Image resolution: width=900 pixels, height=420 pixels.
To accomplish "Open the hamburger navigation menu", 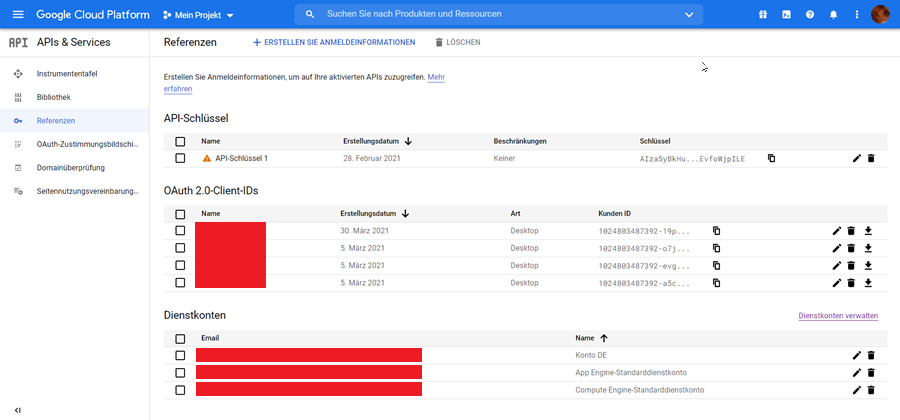I will 18,15.
